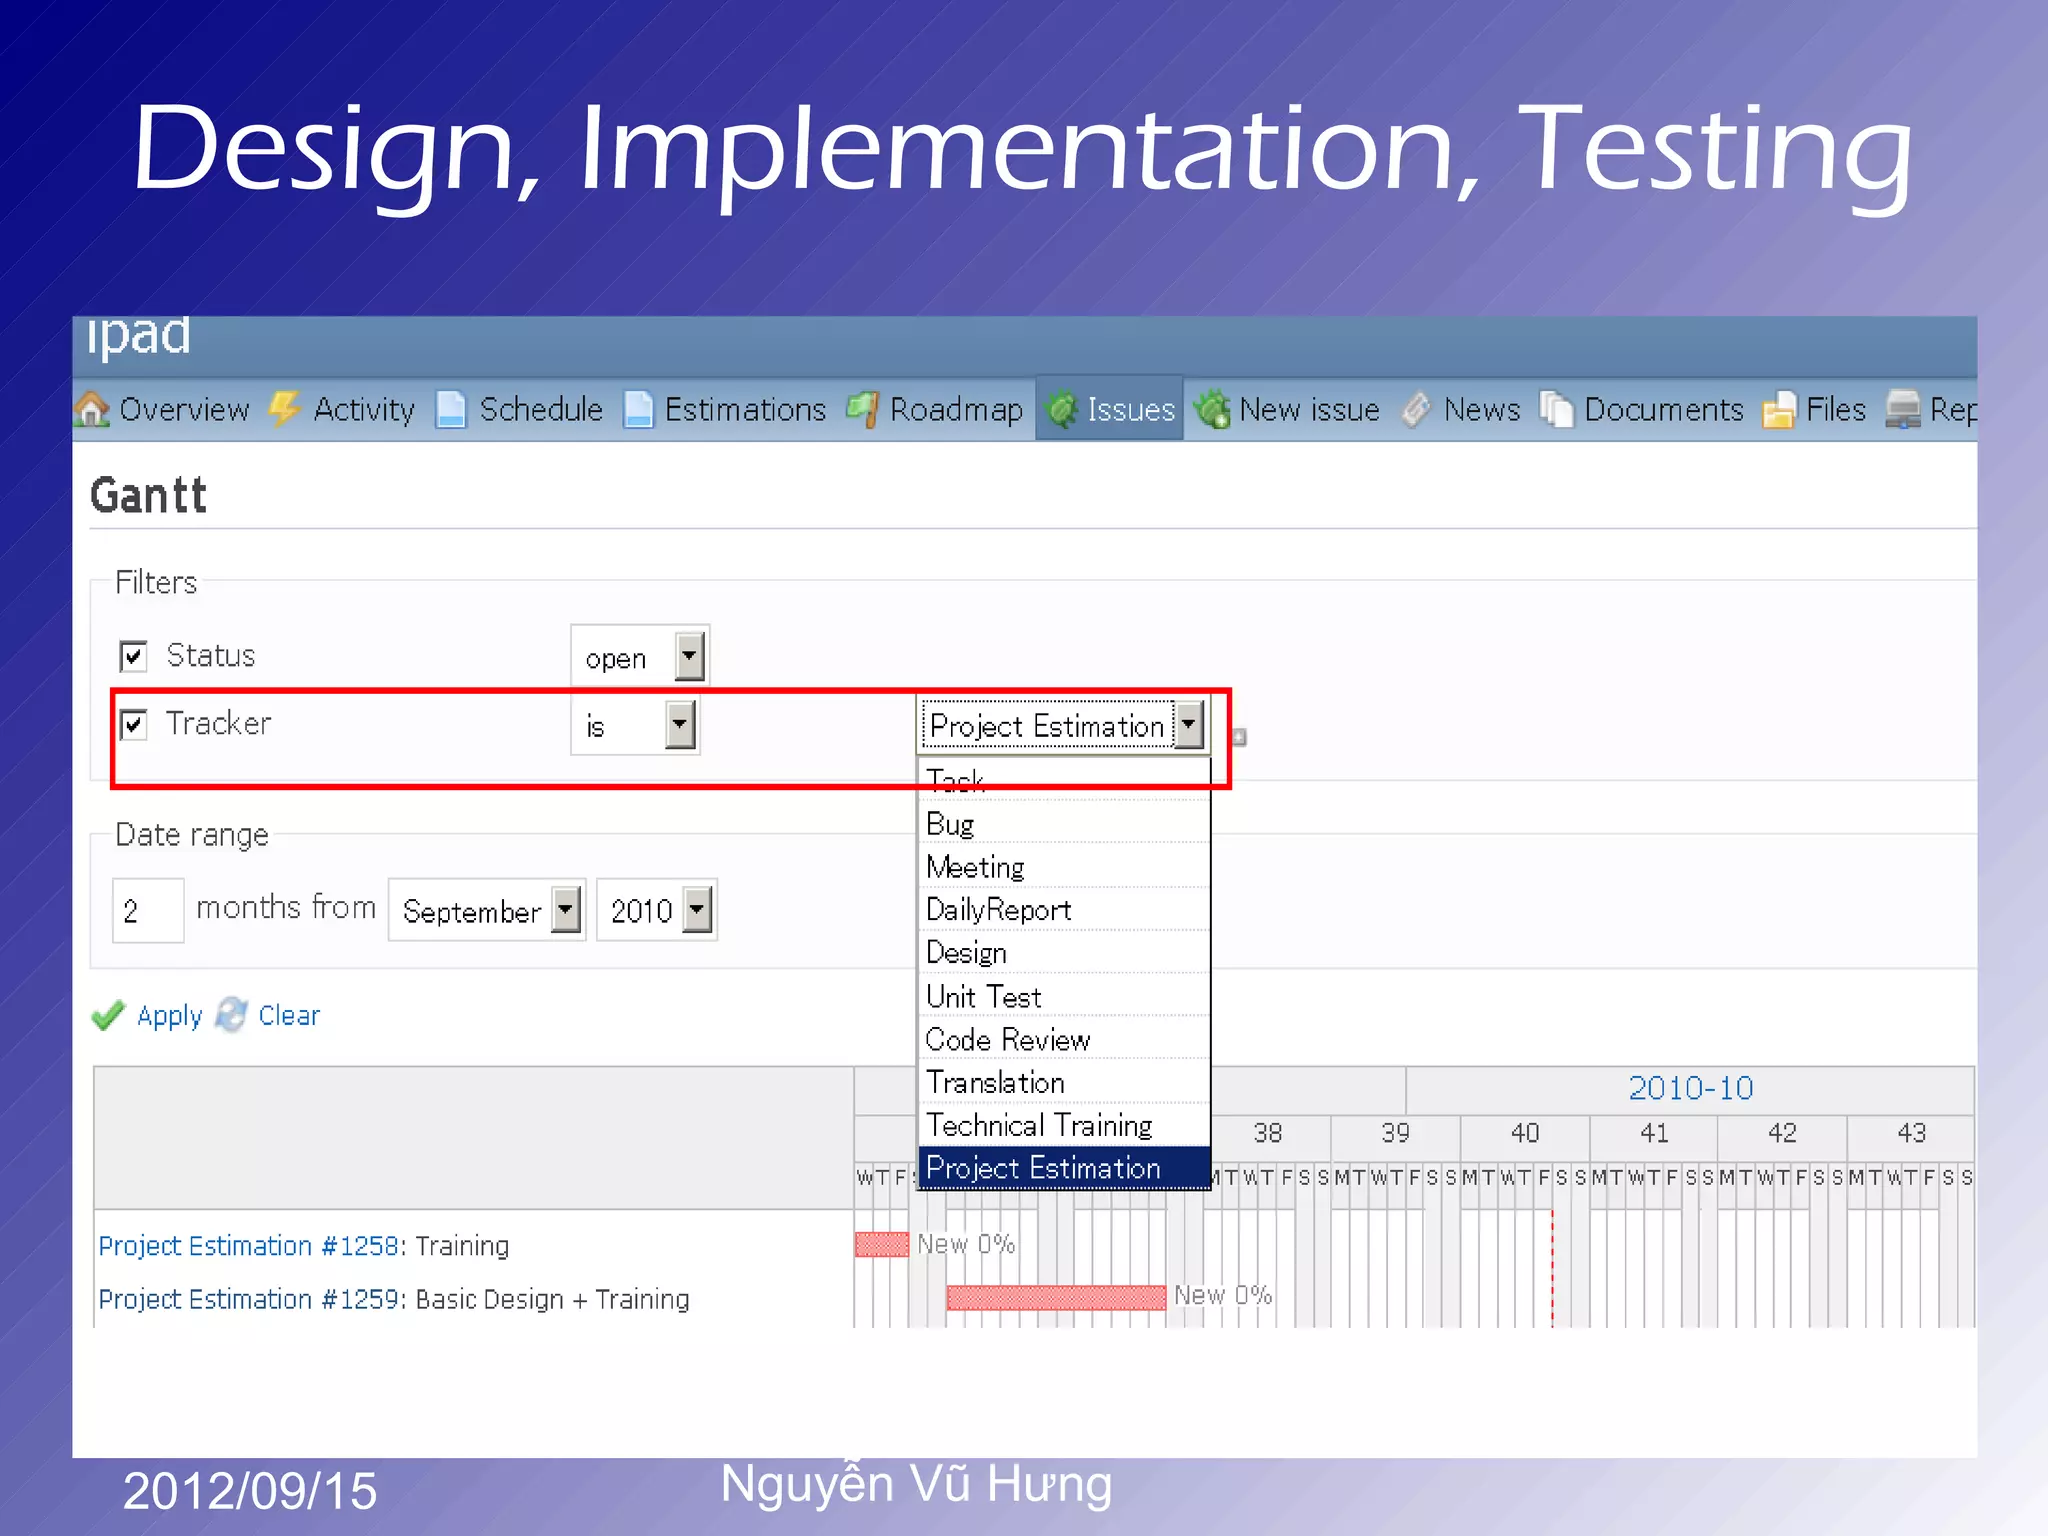Click the Repository server icon
Viewport: 2048px width, 1536px height.
pyautogui.click(x=1902, y=409)
